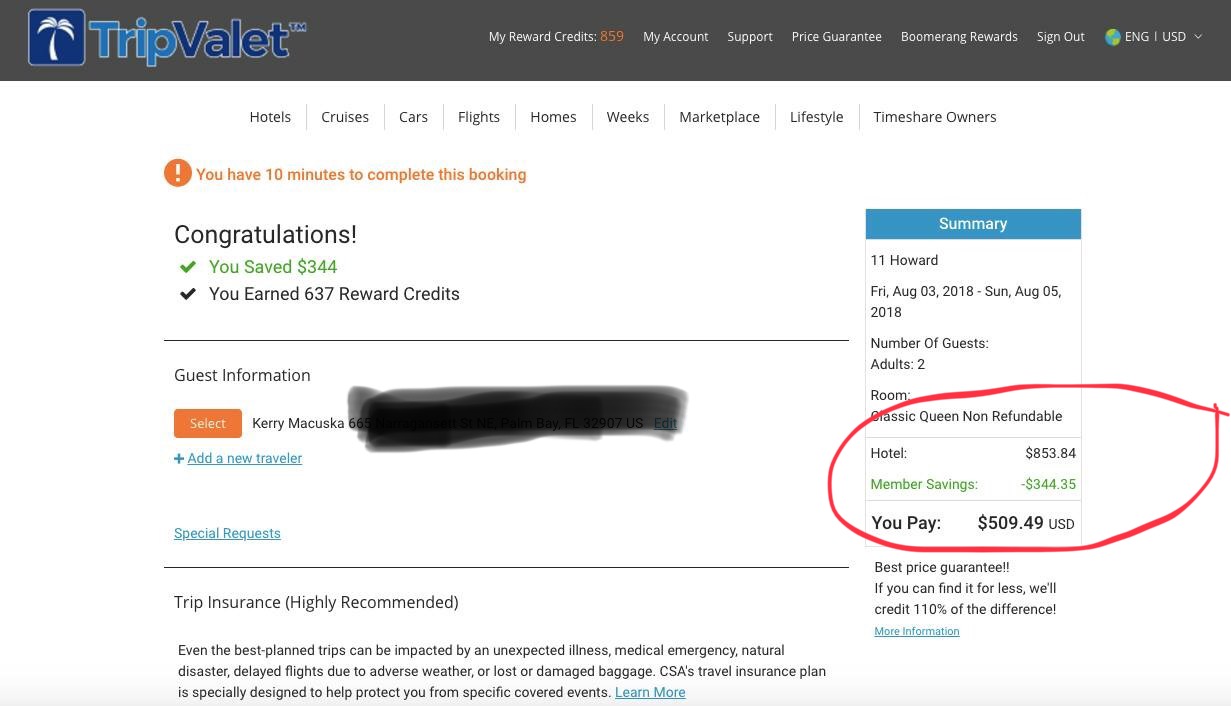Image resolution: width=1231 pixels, height=706 pixels.
Task: Click the Adults: 2 guest count
Action: [x=898, y=364]
